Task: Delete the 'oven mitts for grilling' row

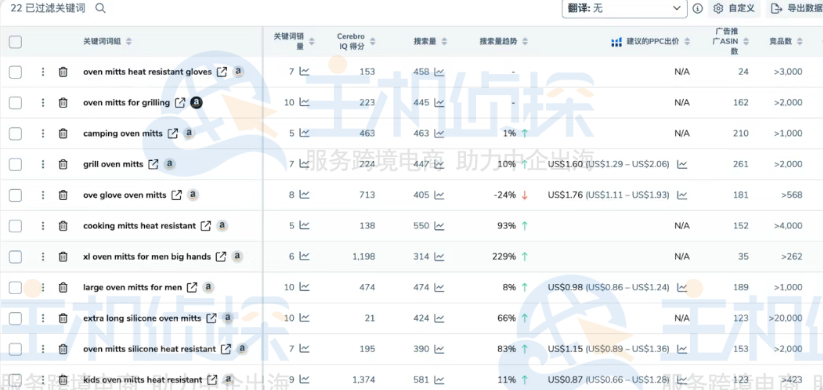Action: pos(63,103)
